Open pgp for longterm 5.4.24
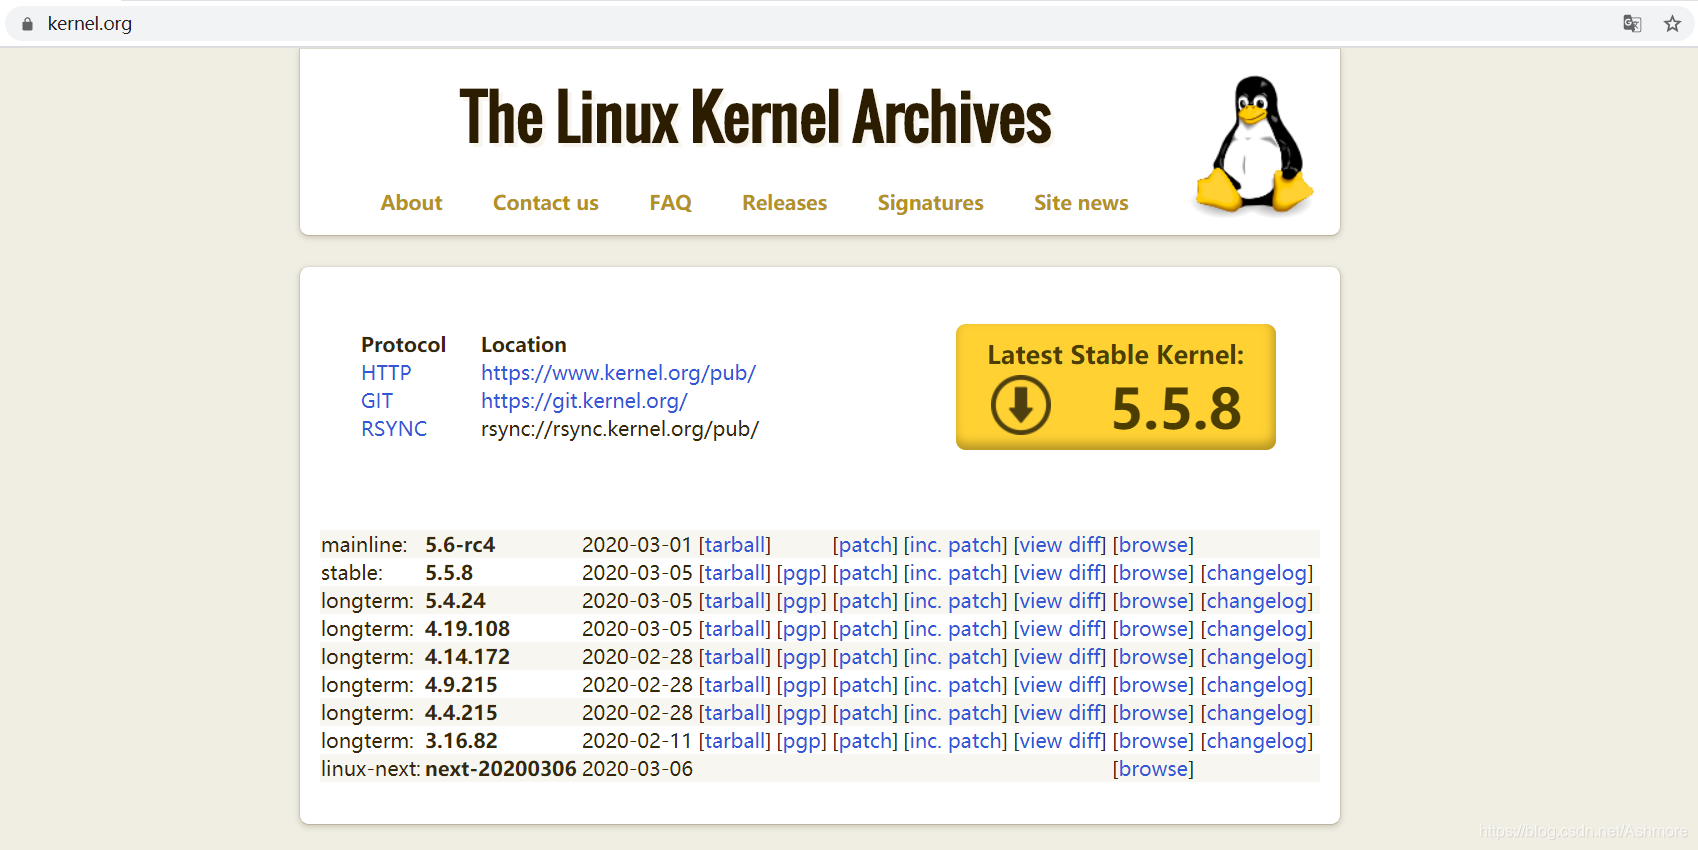This screenshot has height=850, width=1698. click(x=802, y=601)
